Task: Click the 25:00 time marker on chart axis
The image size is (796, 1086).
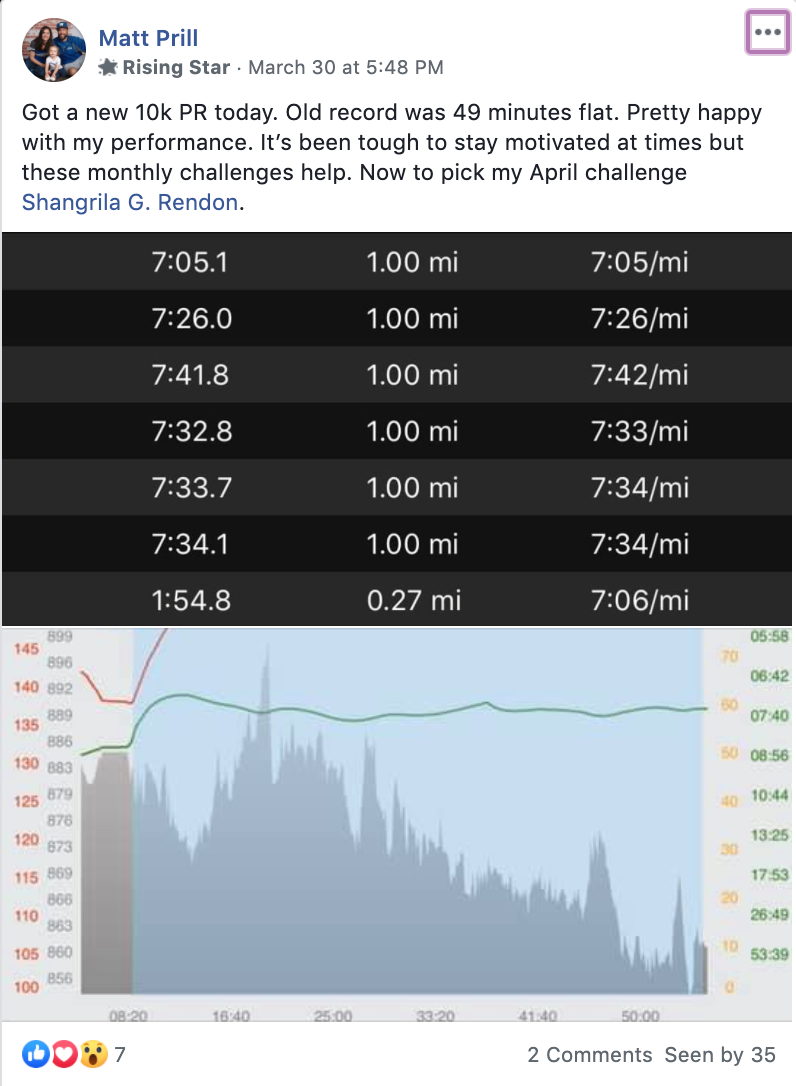Action: click(x=333, y=1016)
